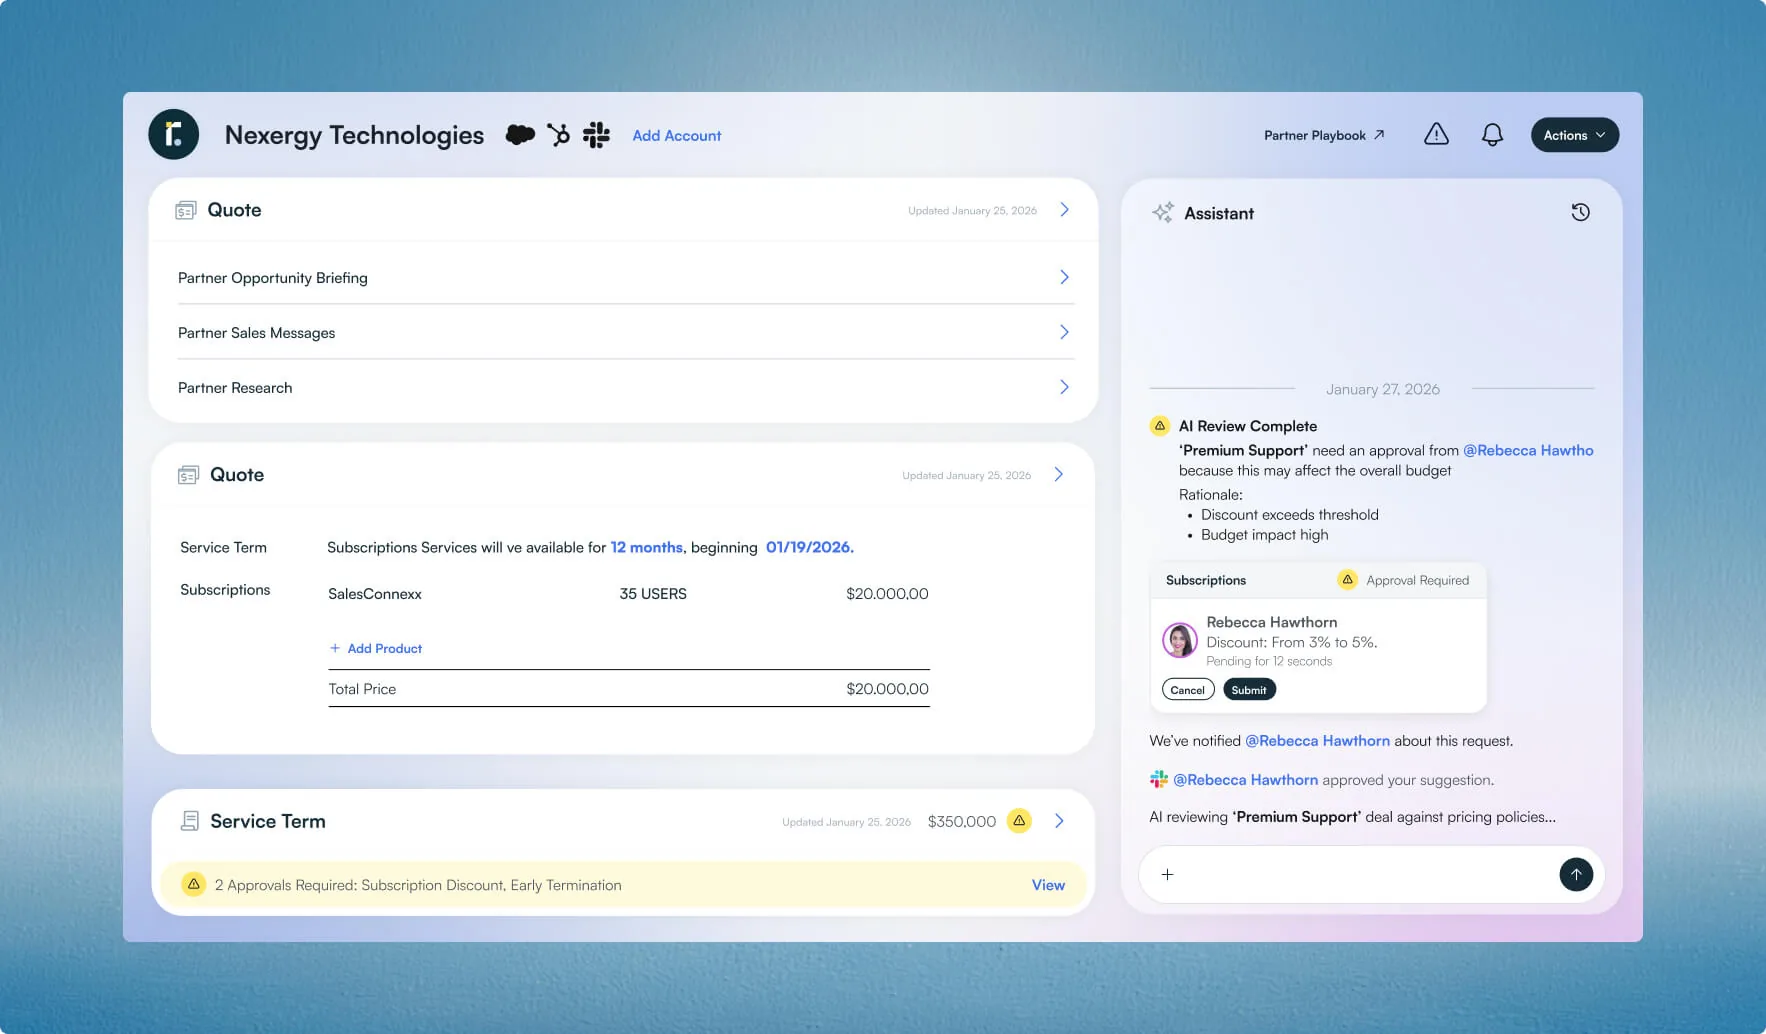Click the @Rebecca Hawthorn mention in AI review message
1766x1034 pixels.
coord(1528,450)
